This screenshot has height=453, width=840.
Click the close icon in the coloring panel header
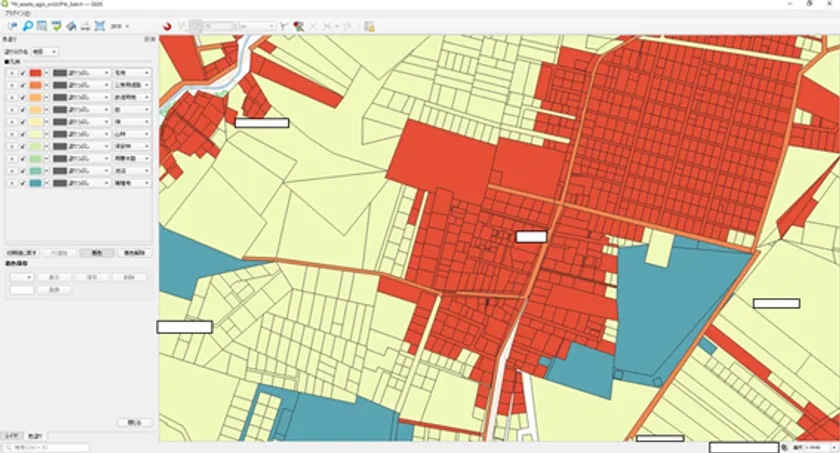pyautogui.click(x=153, y=39)
